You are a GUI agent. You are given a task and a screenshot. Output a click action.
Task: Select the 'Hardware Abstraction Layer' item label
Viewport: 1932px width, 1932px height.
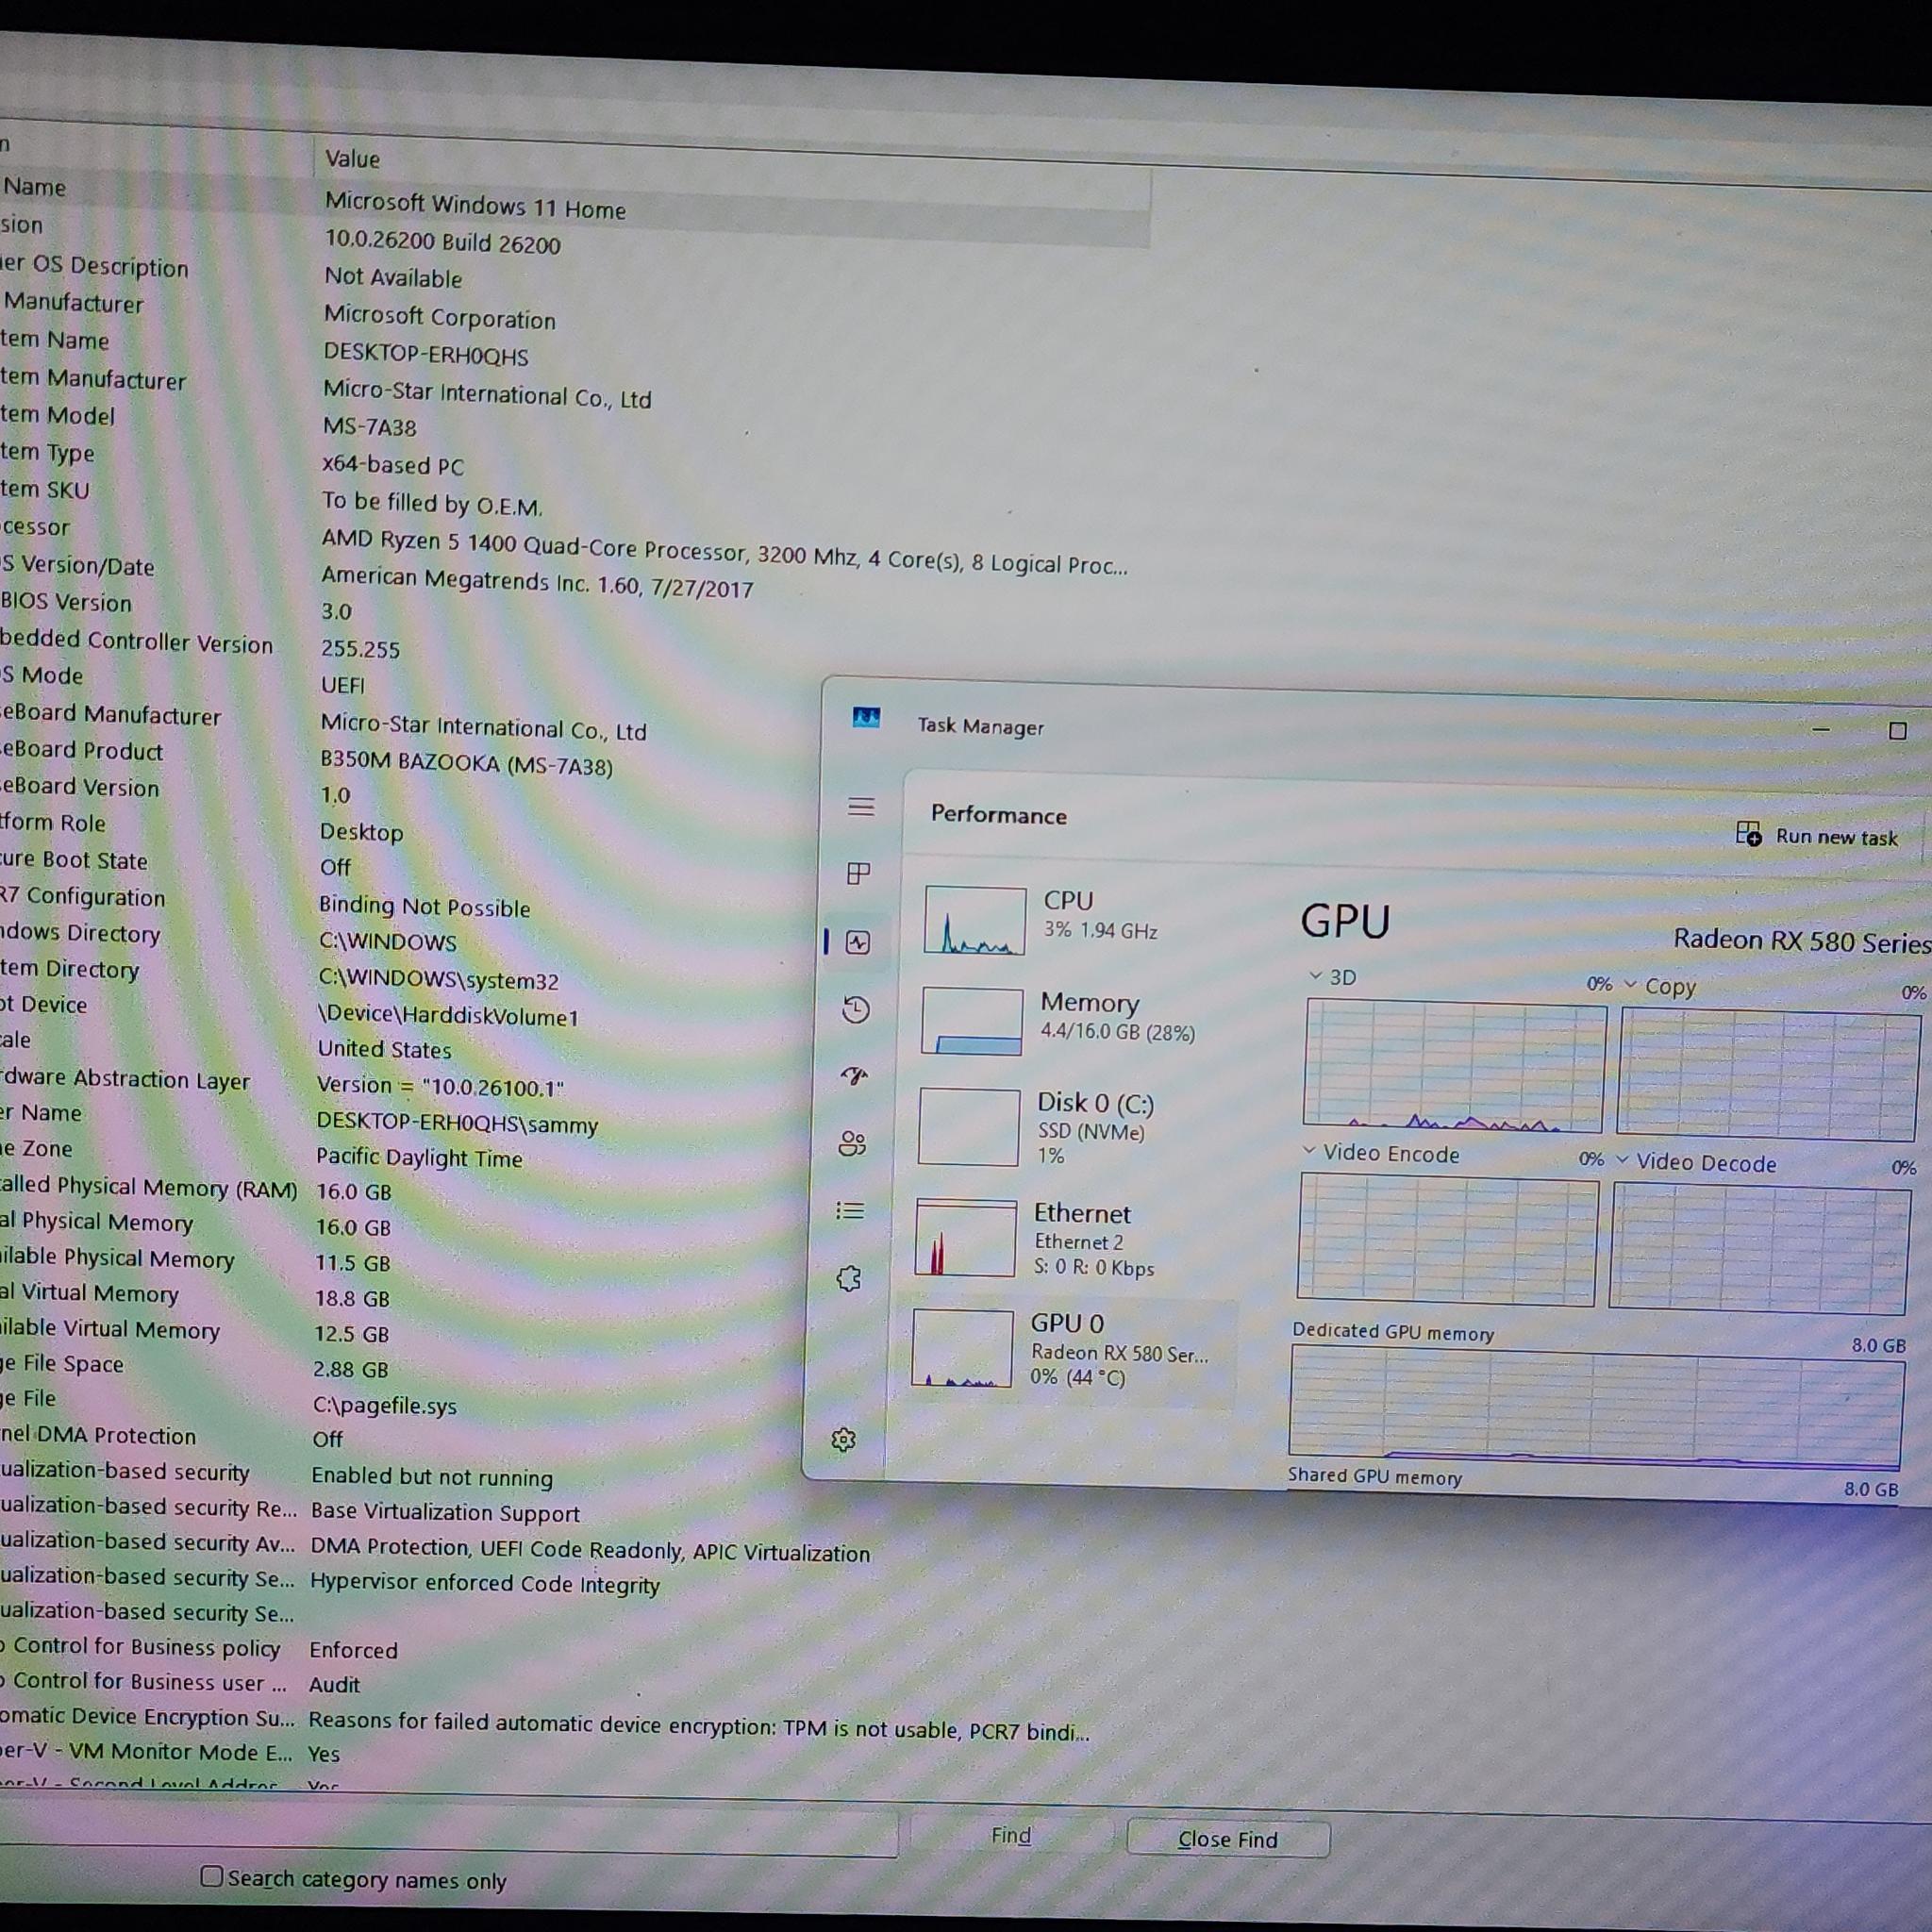[125, 1079]
